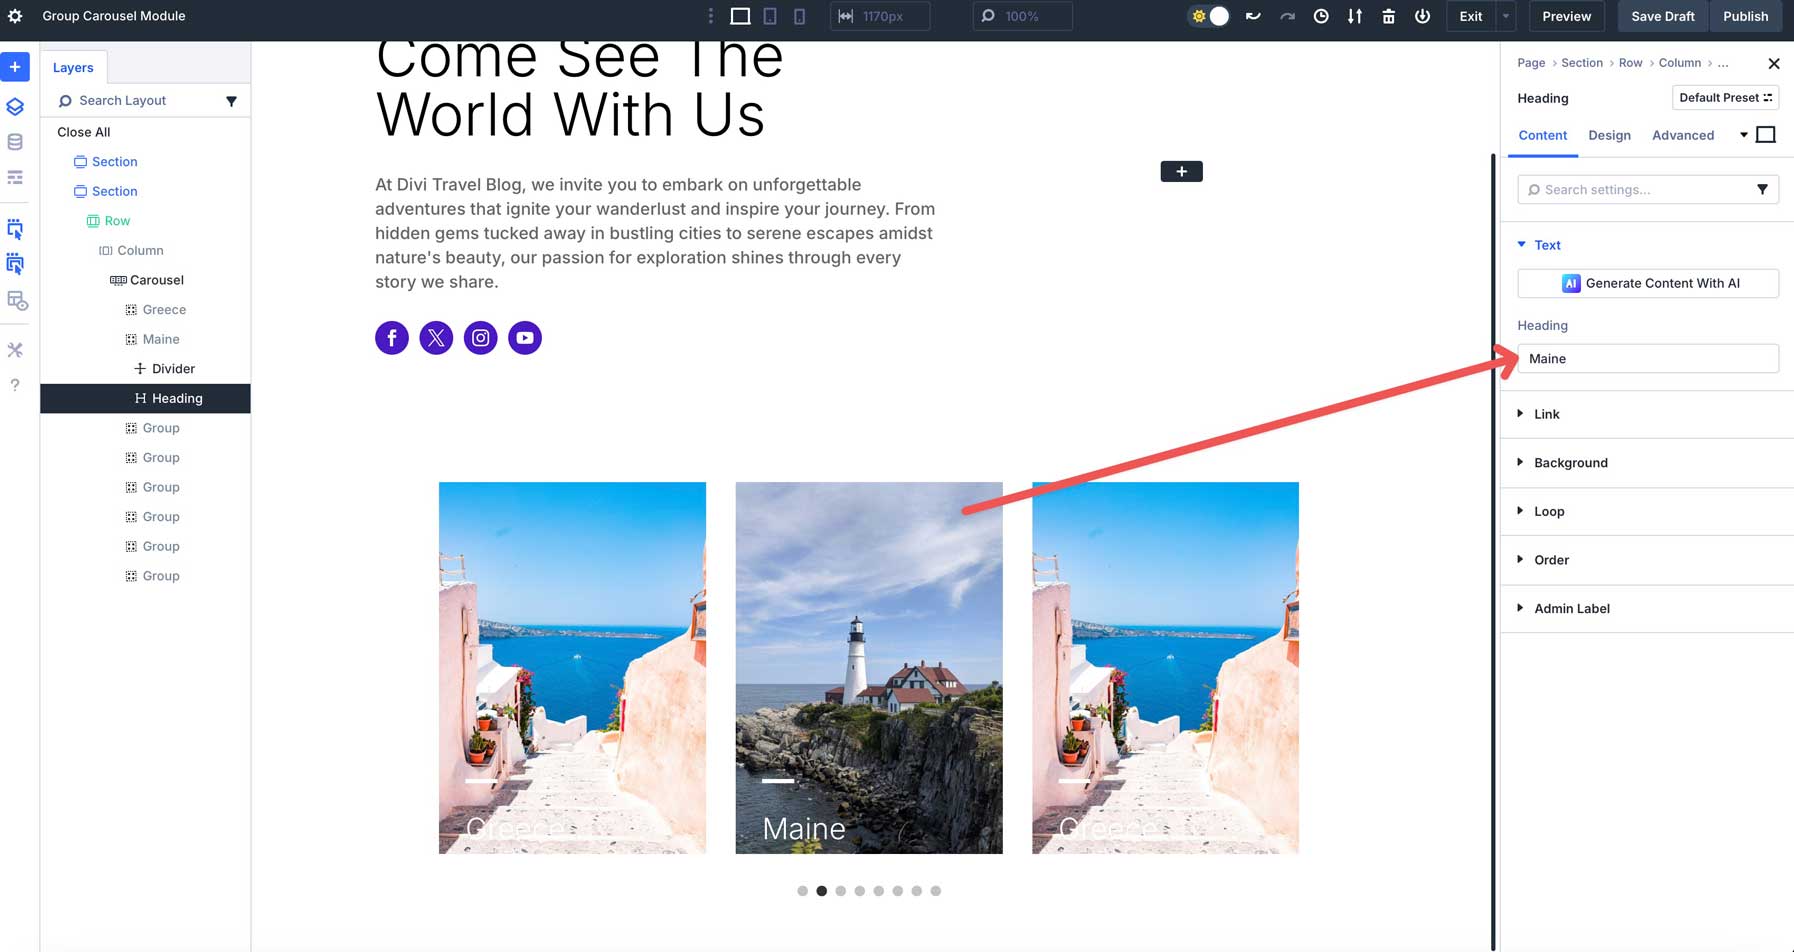Open the editing history panel
Viewport: 1794px width, 952px height.
pos(1321,16)
